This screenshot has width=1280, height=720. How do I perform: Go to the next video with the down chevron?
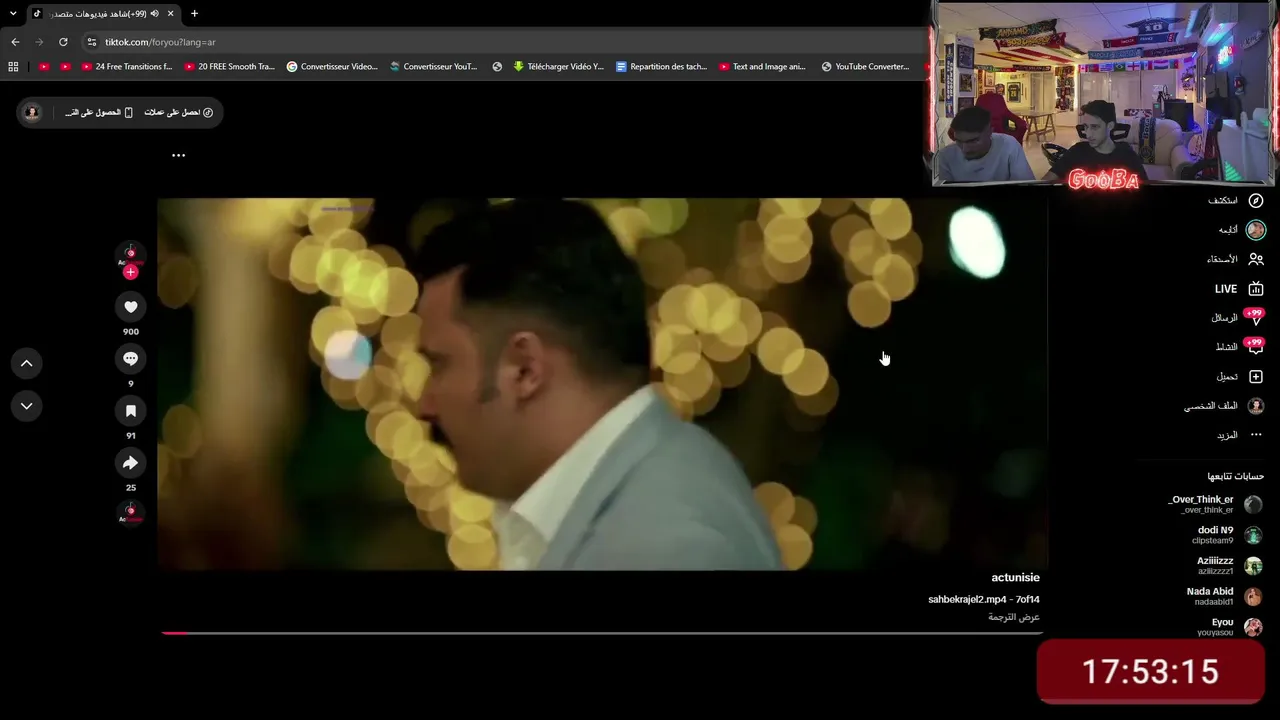27,406
